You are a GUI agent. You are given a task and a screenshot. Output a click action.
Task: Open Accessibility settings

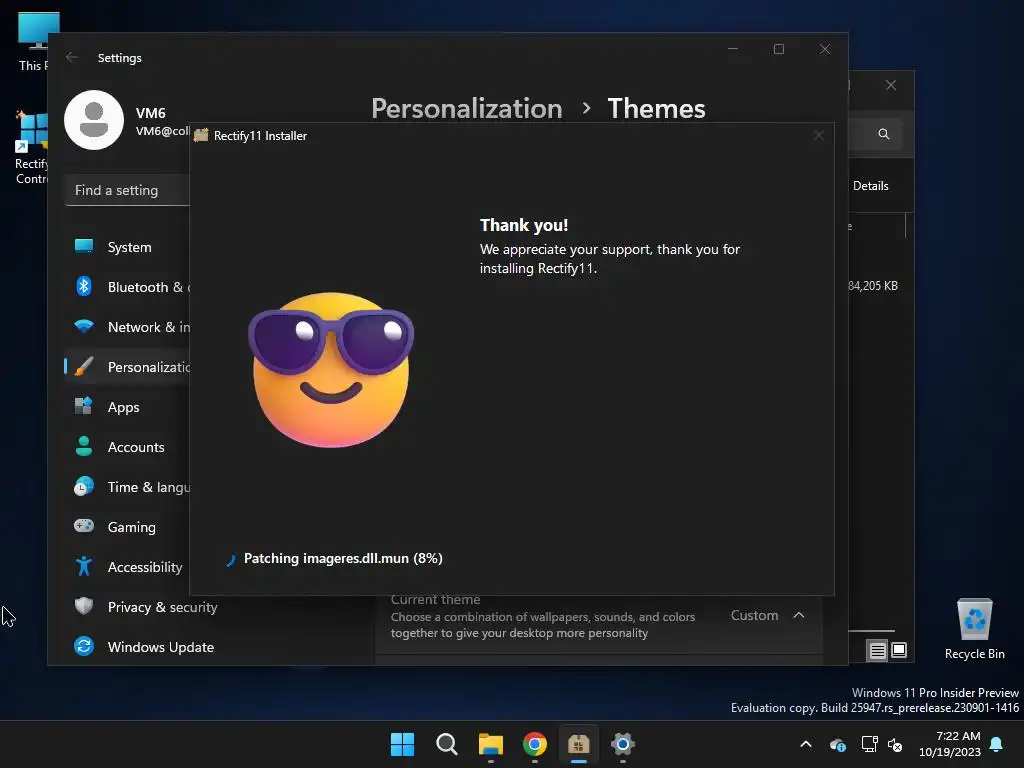(x=127, y=567)
